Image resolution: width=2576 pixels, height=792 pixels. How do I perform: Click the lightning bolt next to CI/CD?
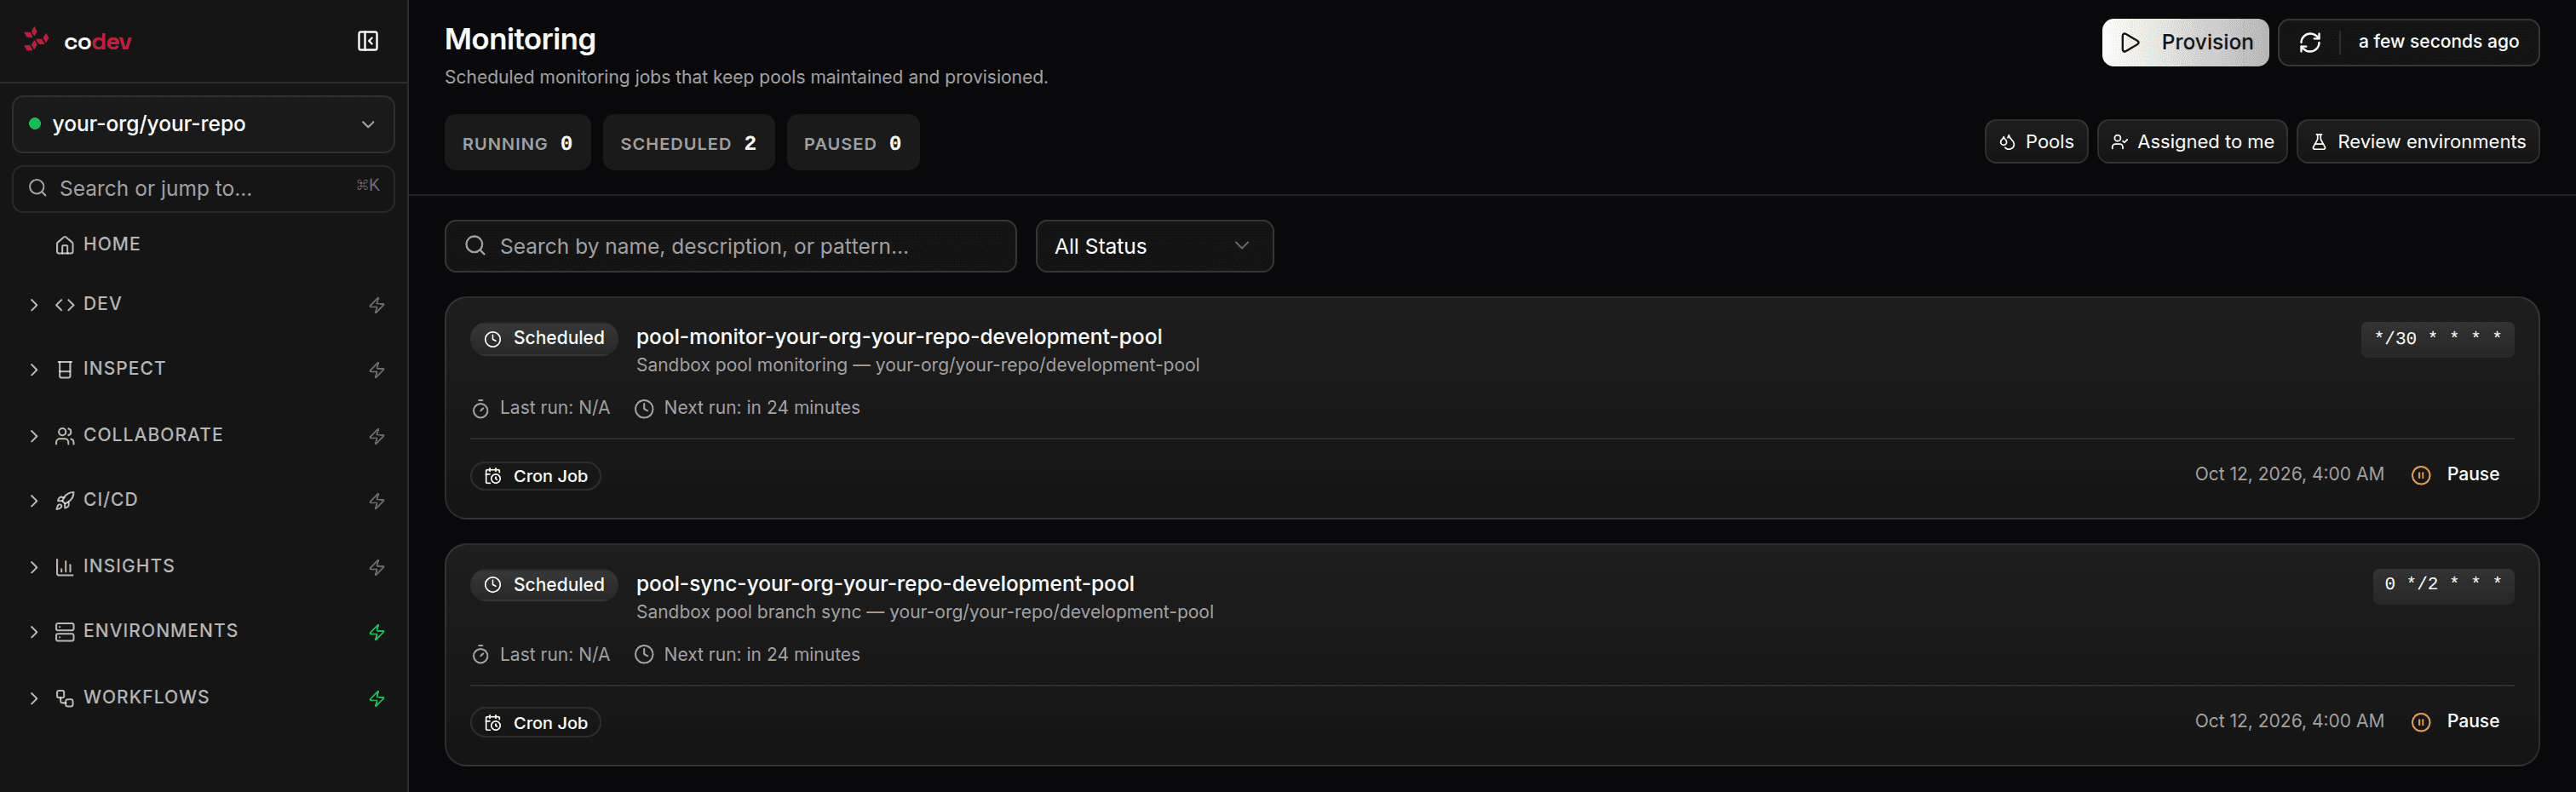pos(377,501)
